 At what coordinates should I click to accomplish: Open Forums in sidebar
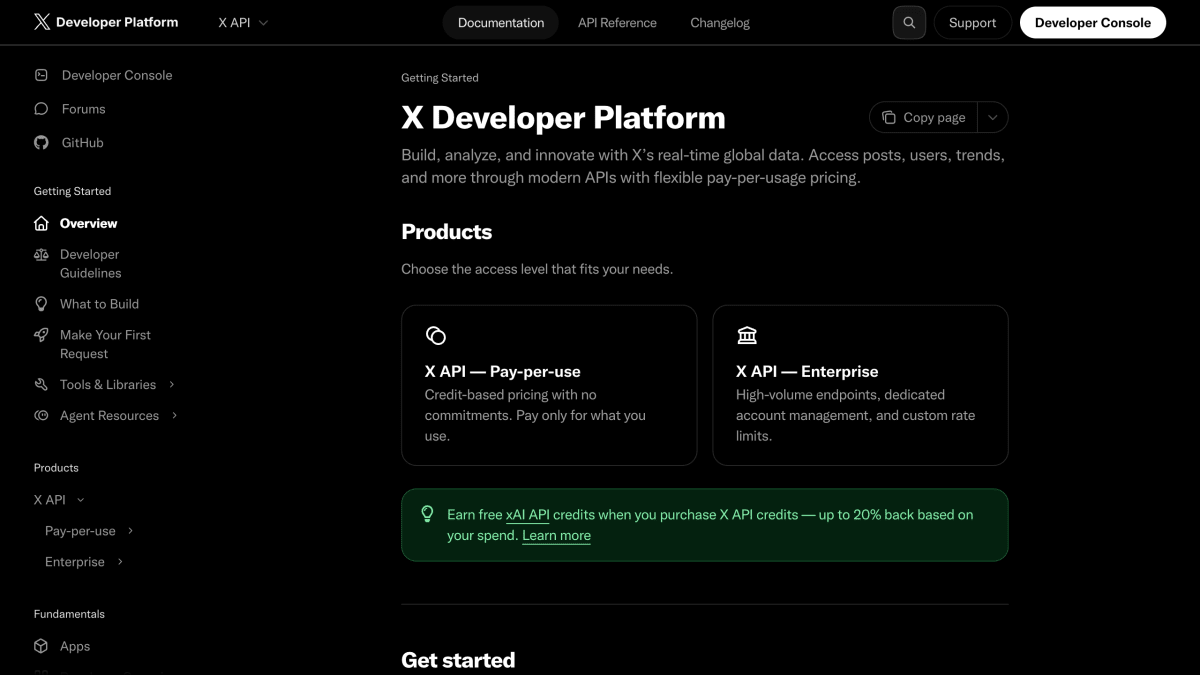[x=84, y=109]
